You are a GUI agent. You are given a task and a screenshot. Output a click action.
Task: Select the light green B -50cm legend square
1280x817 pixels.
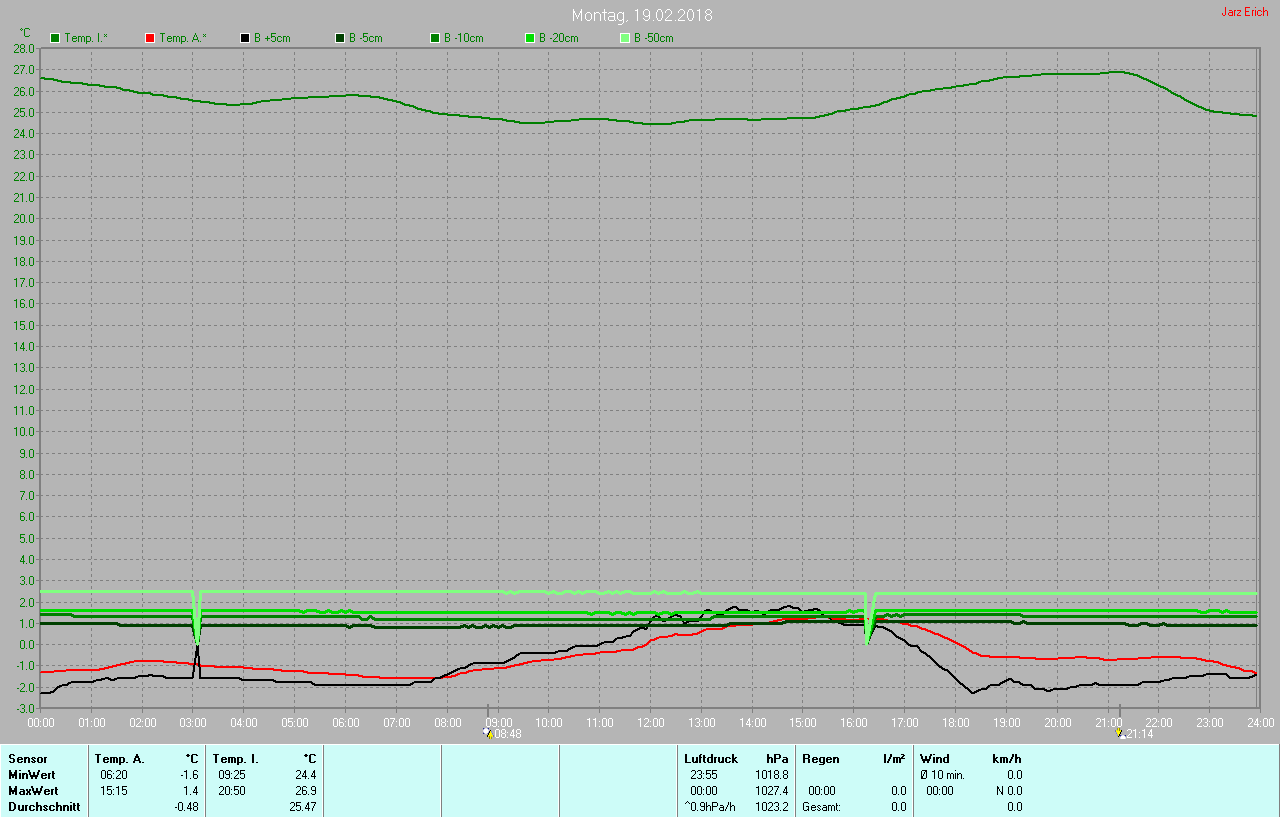(x=625, y=38)
